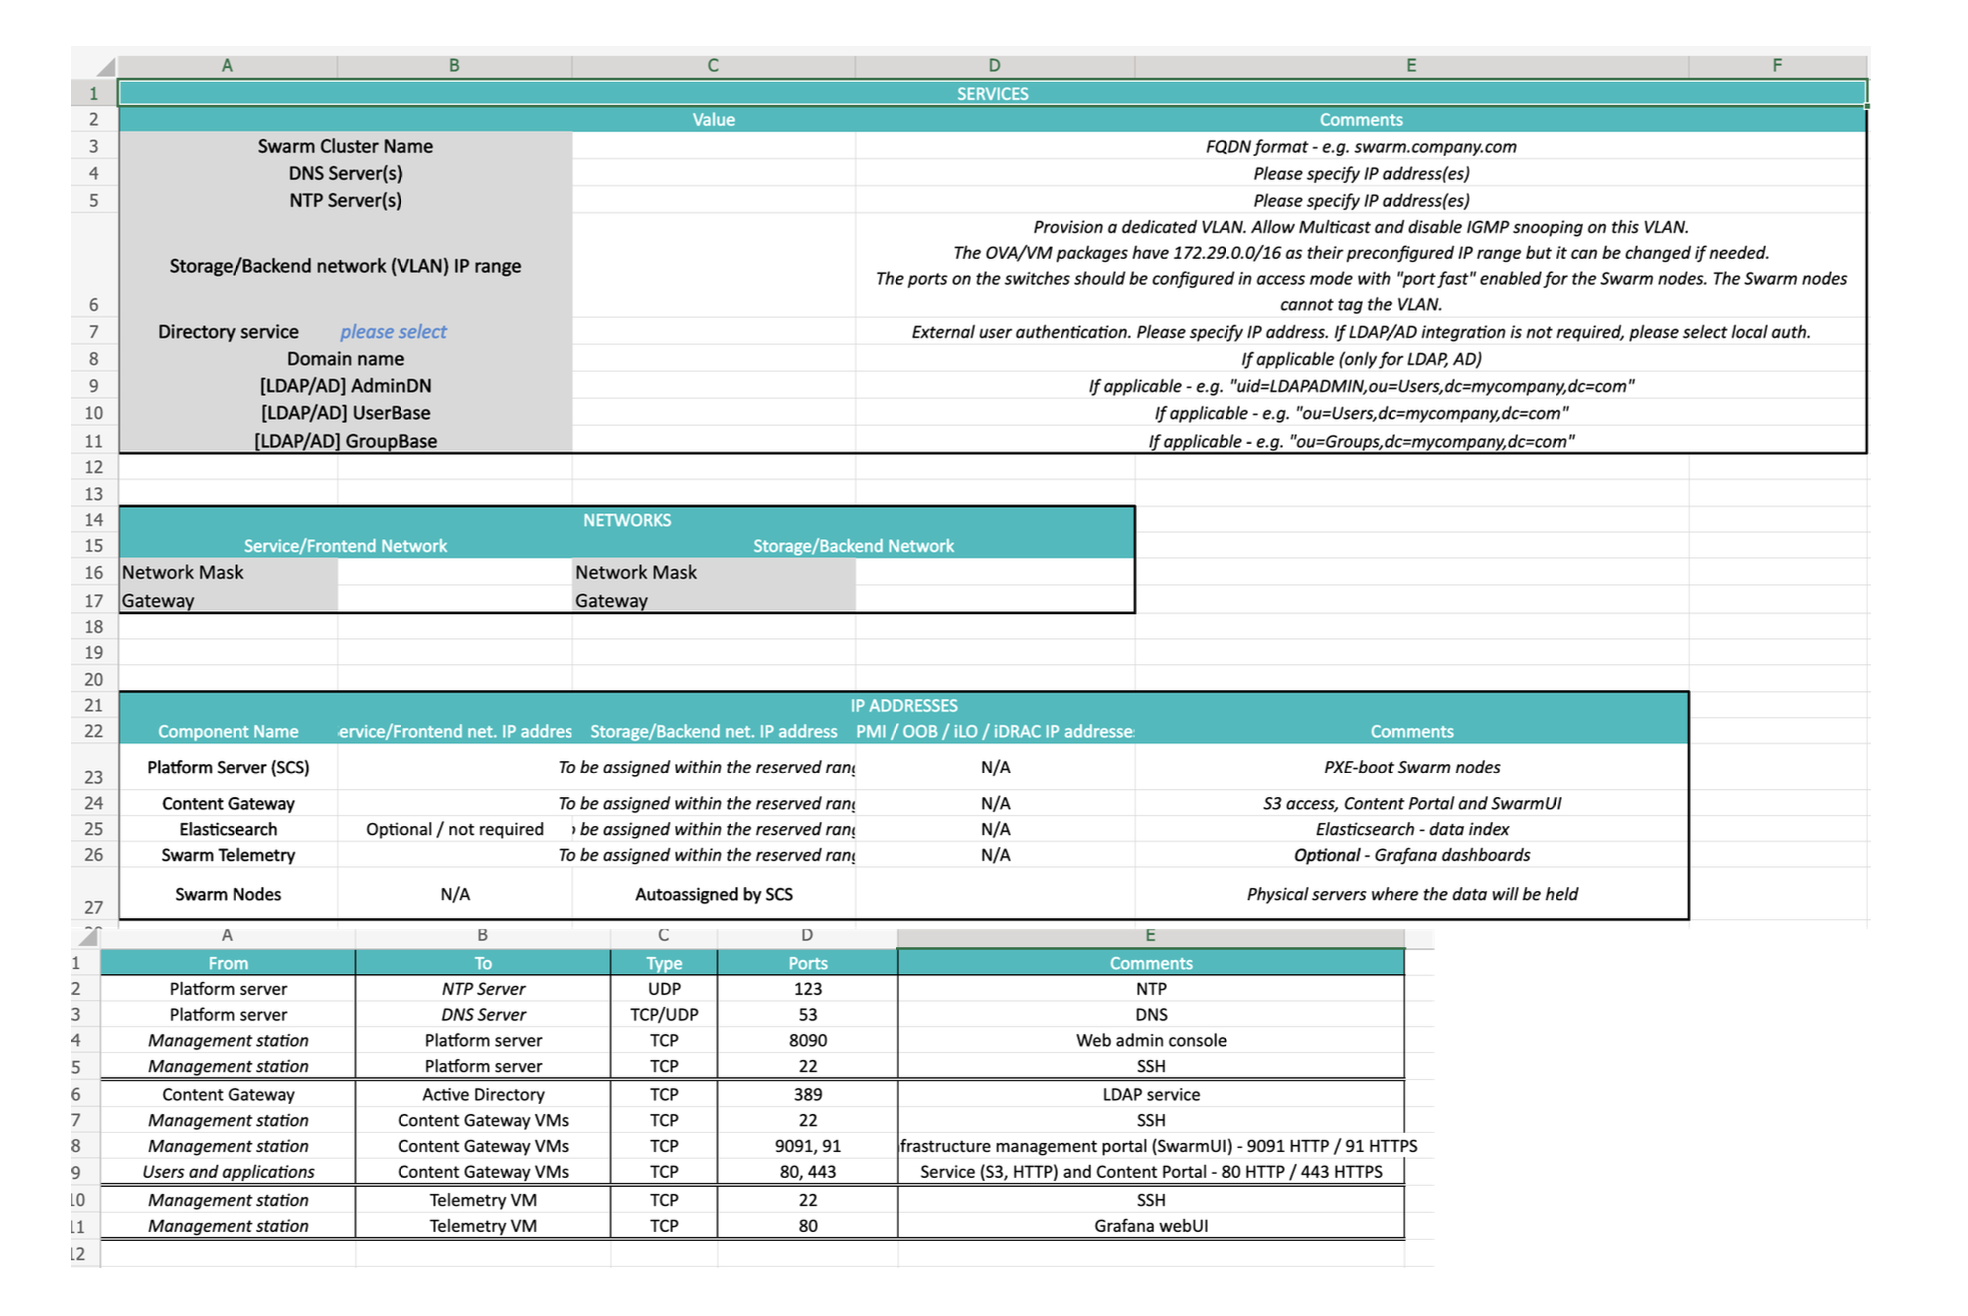Click the Swarm Cluster Name value cell
The image size is (1968, 1316).
pos(713,147)
